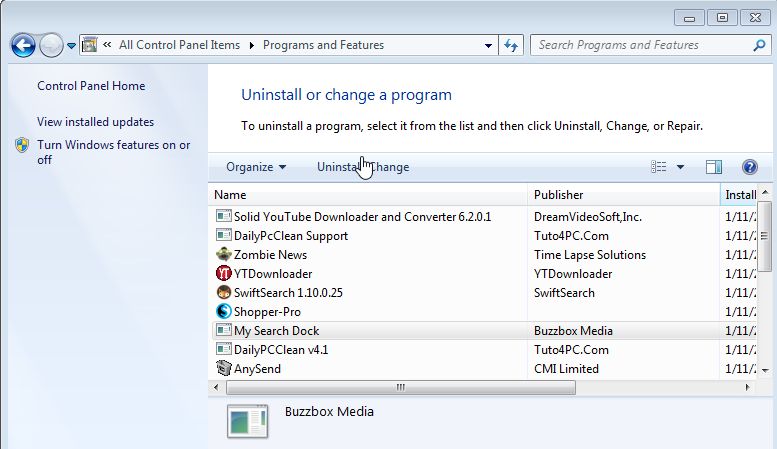Toggle the preview pane icon
777x449 pixels.
tap(714, 167)
